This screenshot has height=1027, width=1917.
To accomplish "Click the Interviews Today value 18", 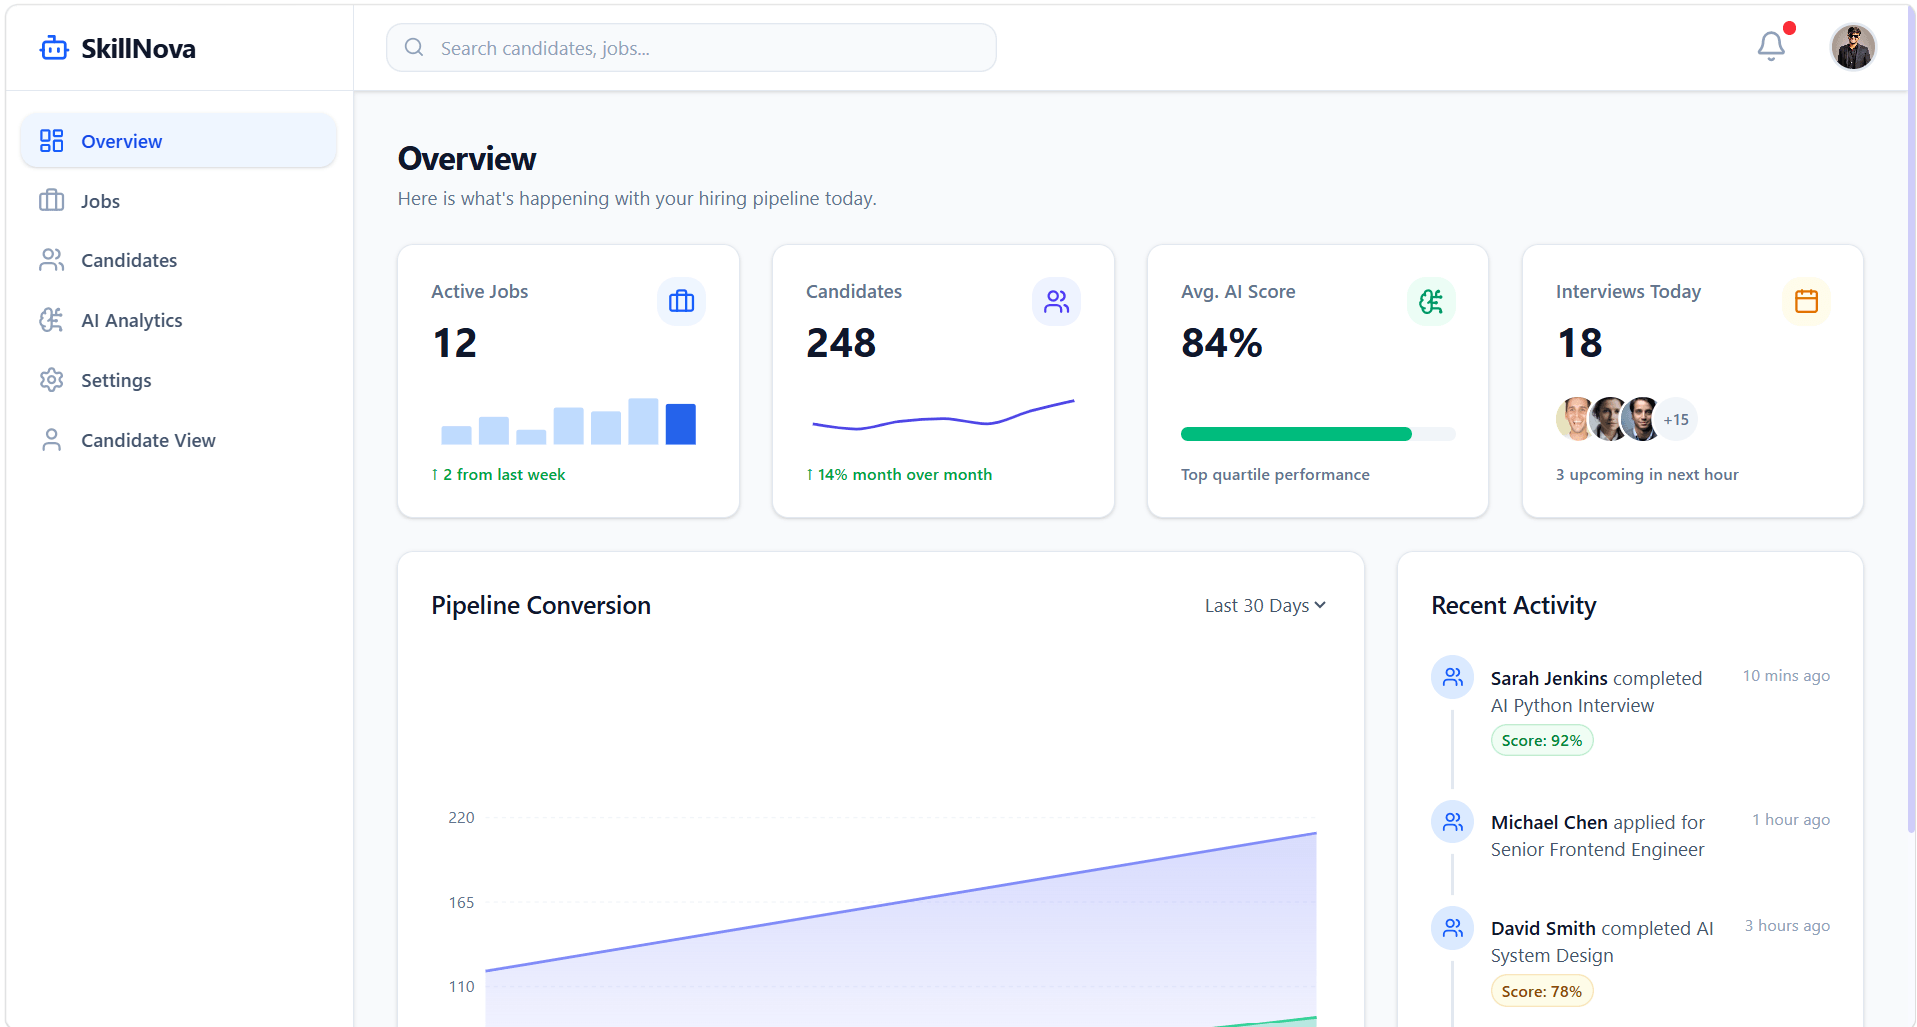I will coord(1579,343).
